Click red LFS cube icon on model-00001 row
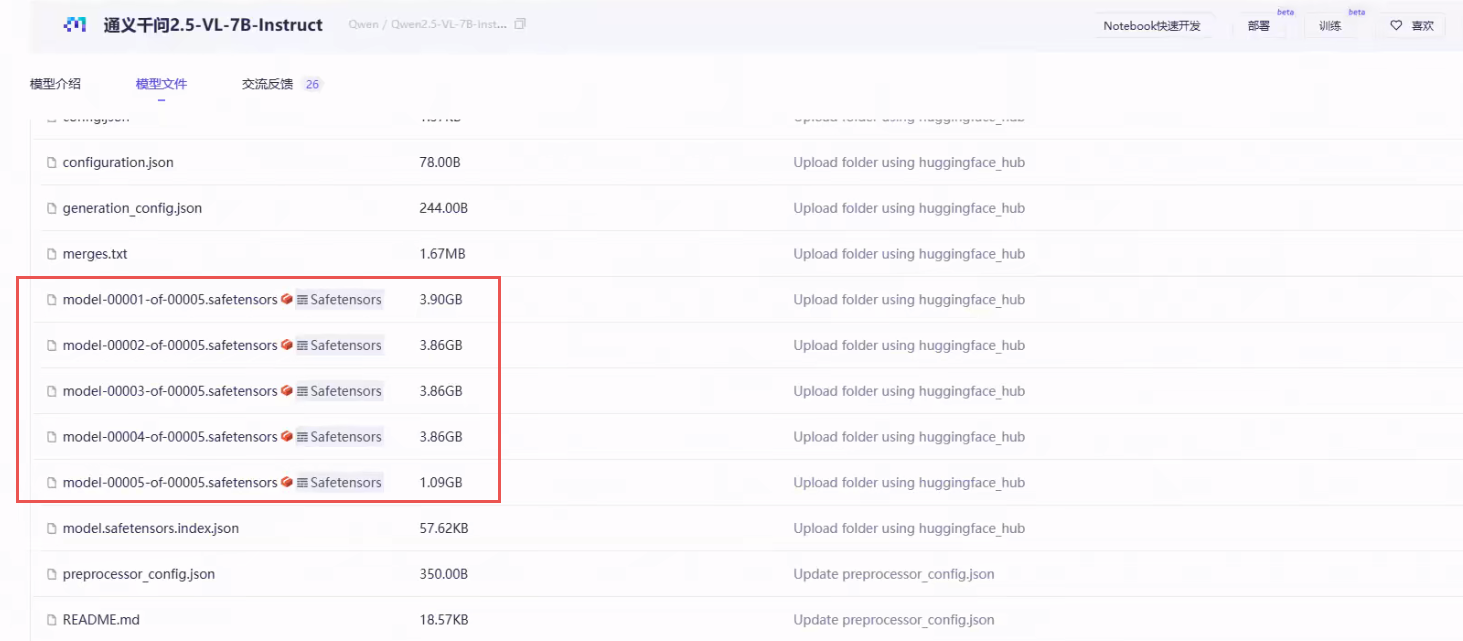Image resolution: width=1463 pixels, height=641 pixels. point(287,299)
